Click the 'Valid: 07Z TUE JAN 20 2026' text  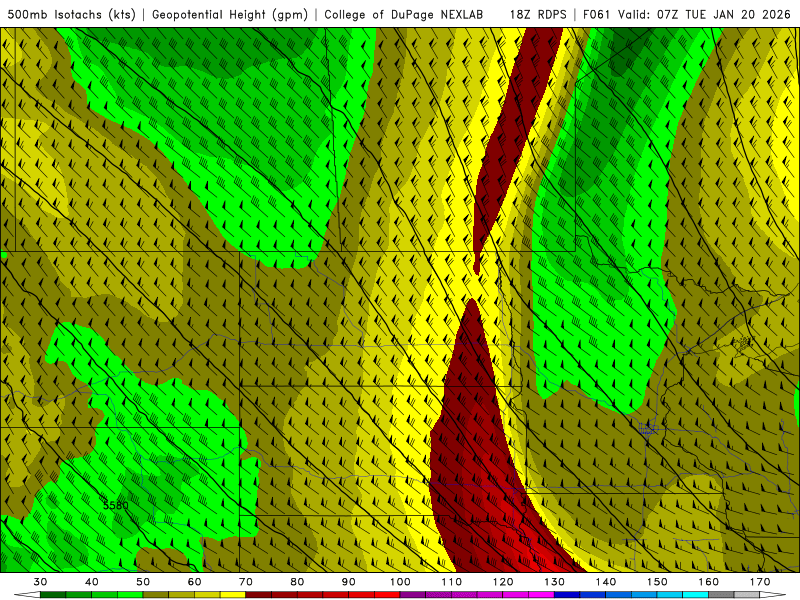click(x=704, y=14)
